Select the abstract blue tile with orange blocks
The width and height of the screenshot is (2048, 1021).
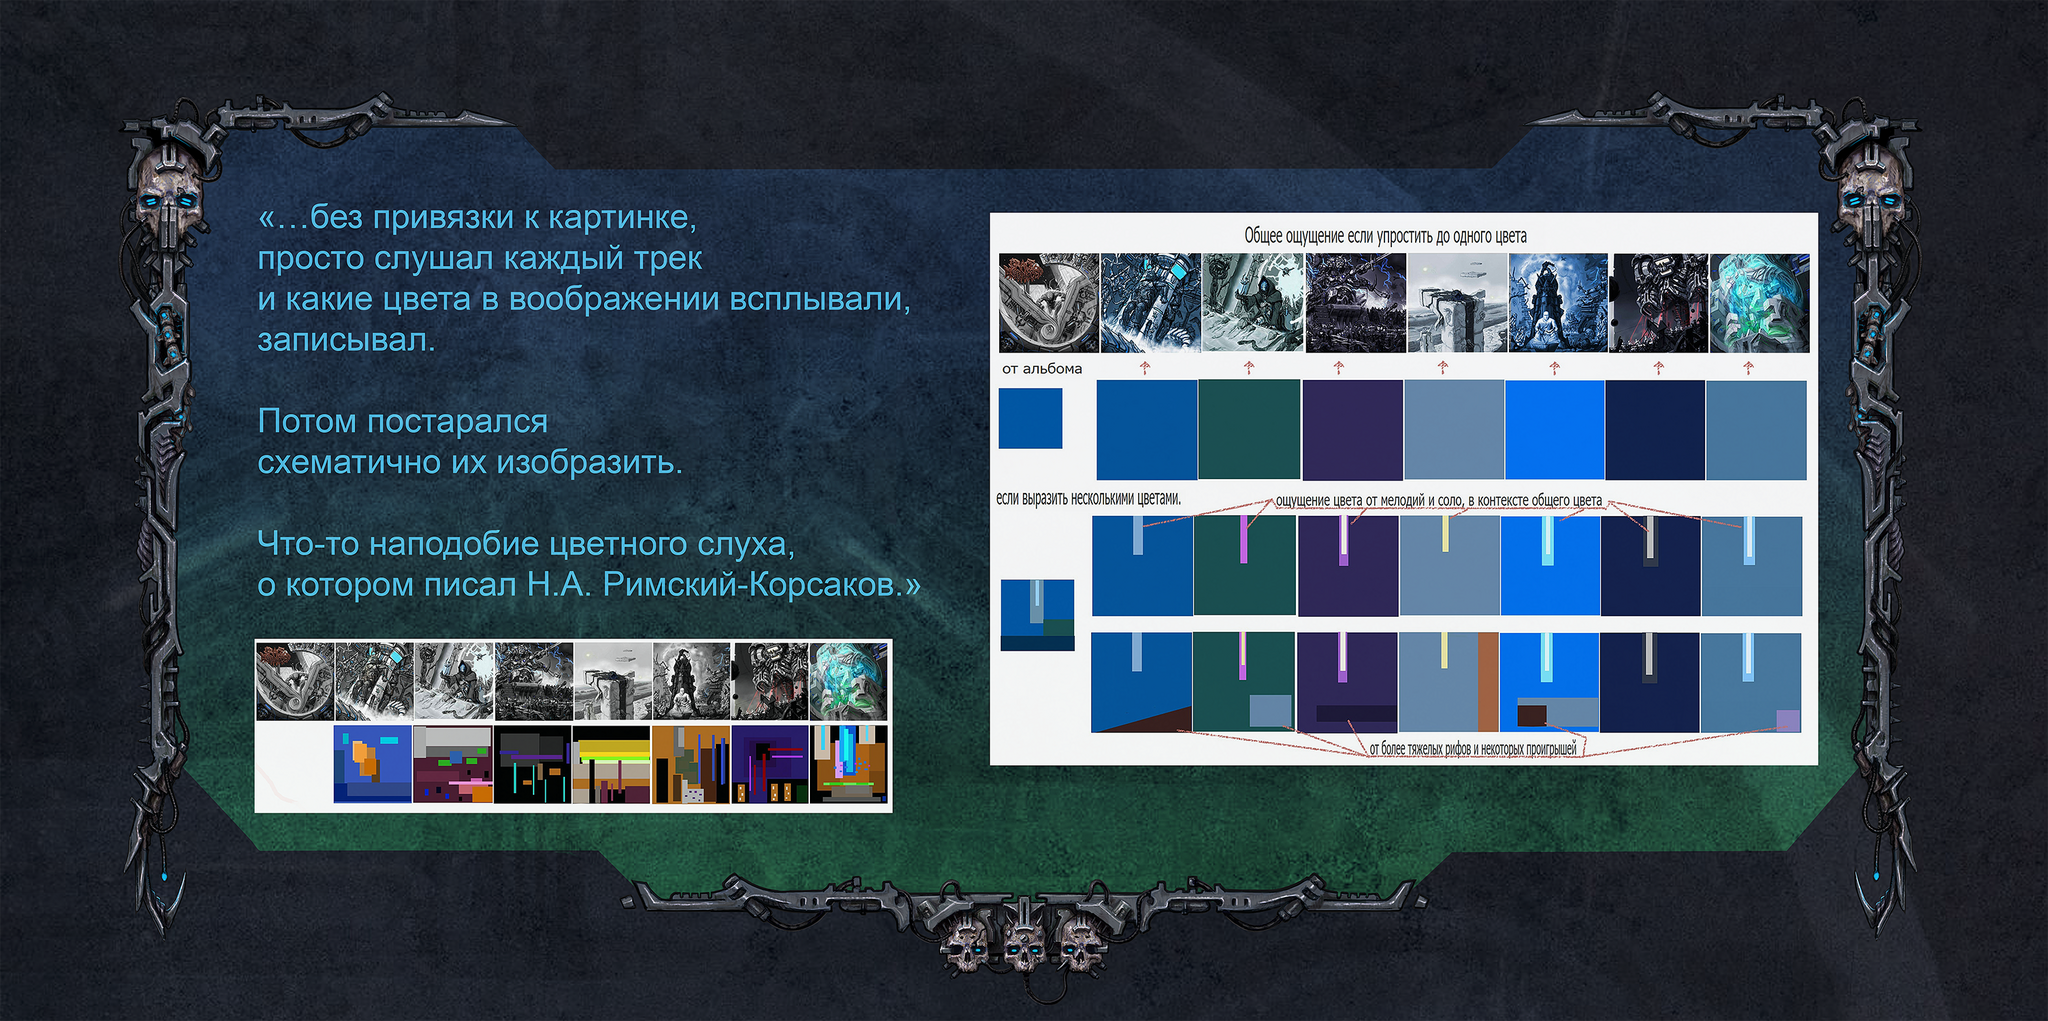tap(373, 764)
